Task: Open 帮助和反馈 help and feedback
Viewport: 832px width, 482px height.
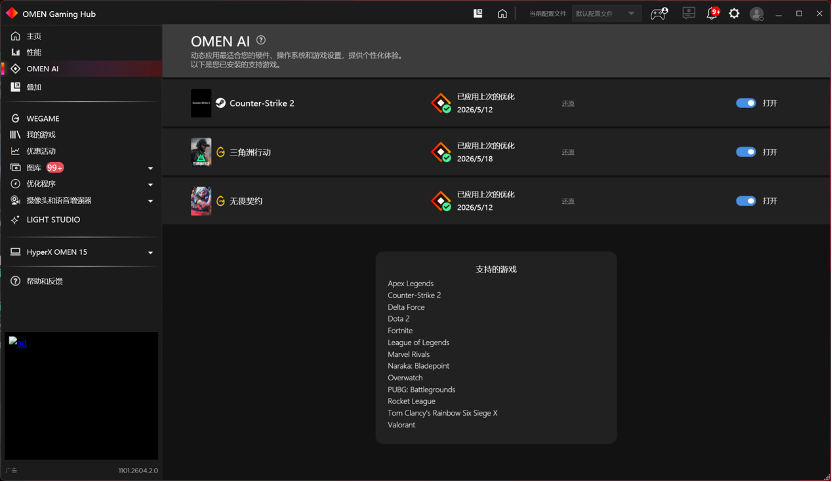Action: 44,281
